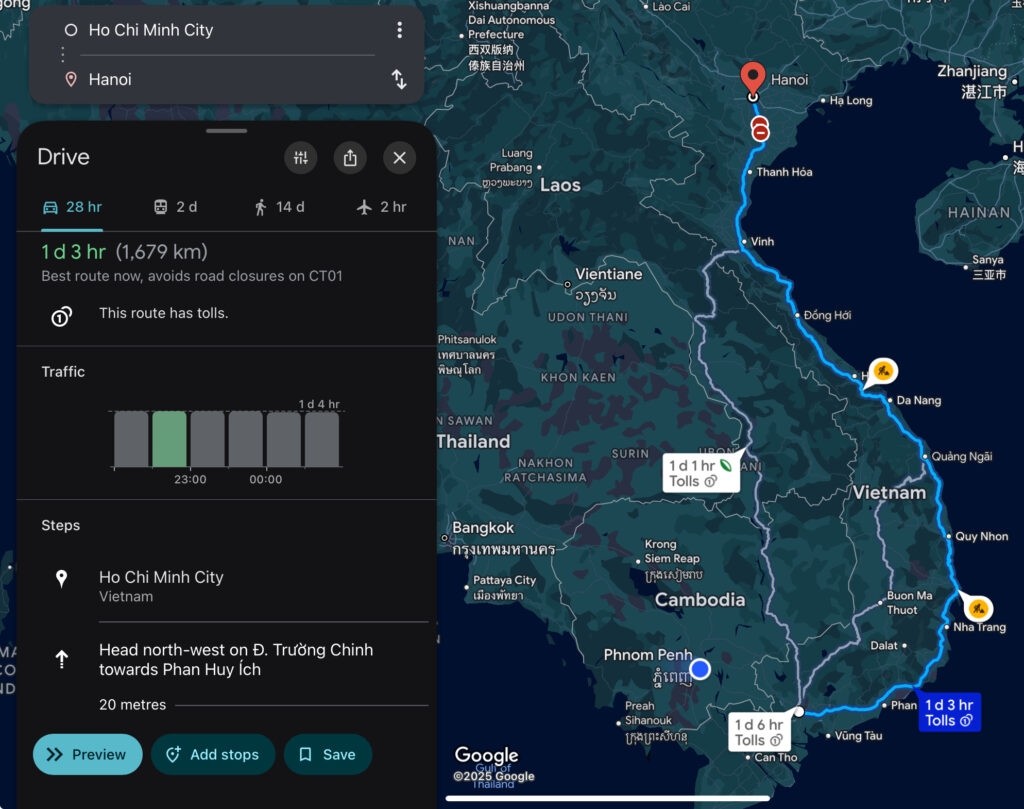Click the red Hanoi destination pin
The width and height of the screenshot is (1024, 809).
coord(753,77)
